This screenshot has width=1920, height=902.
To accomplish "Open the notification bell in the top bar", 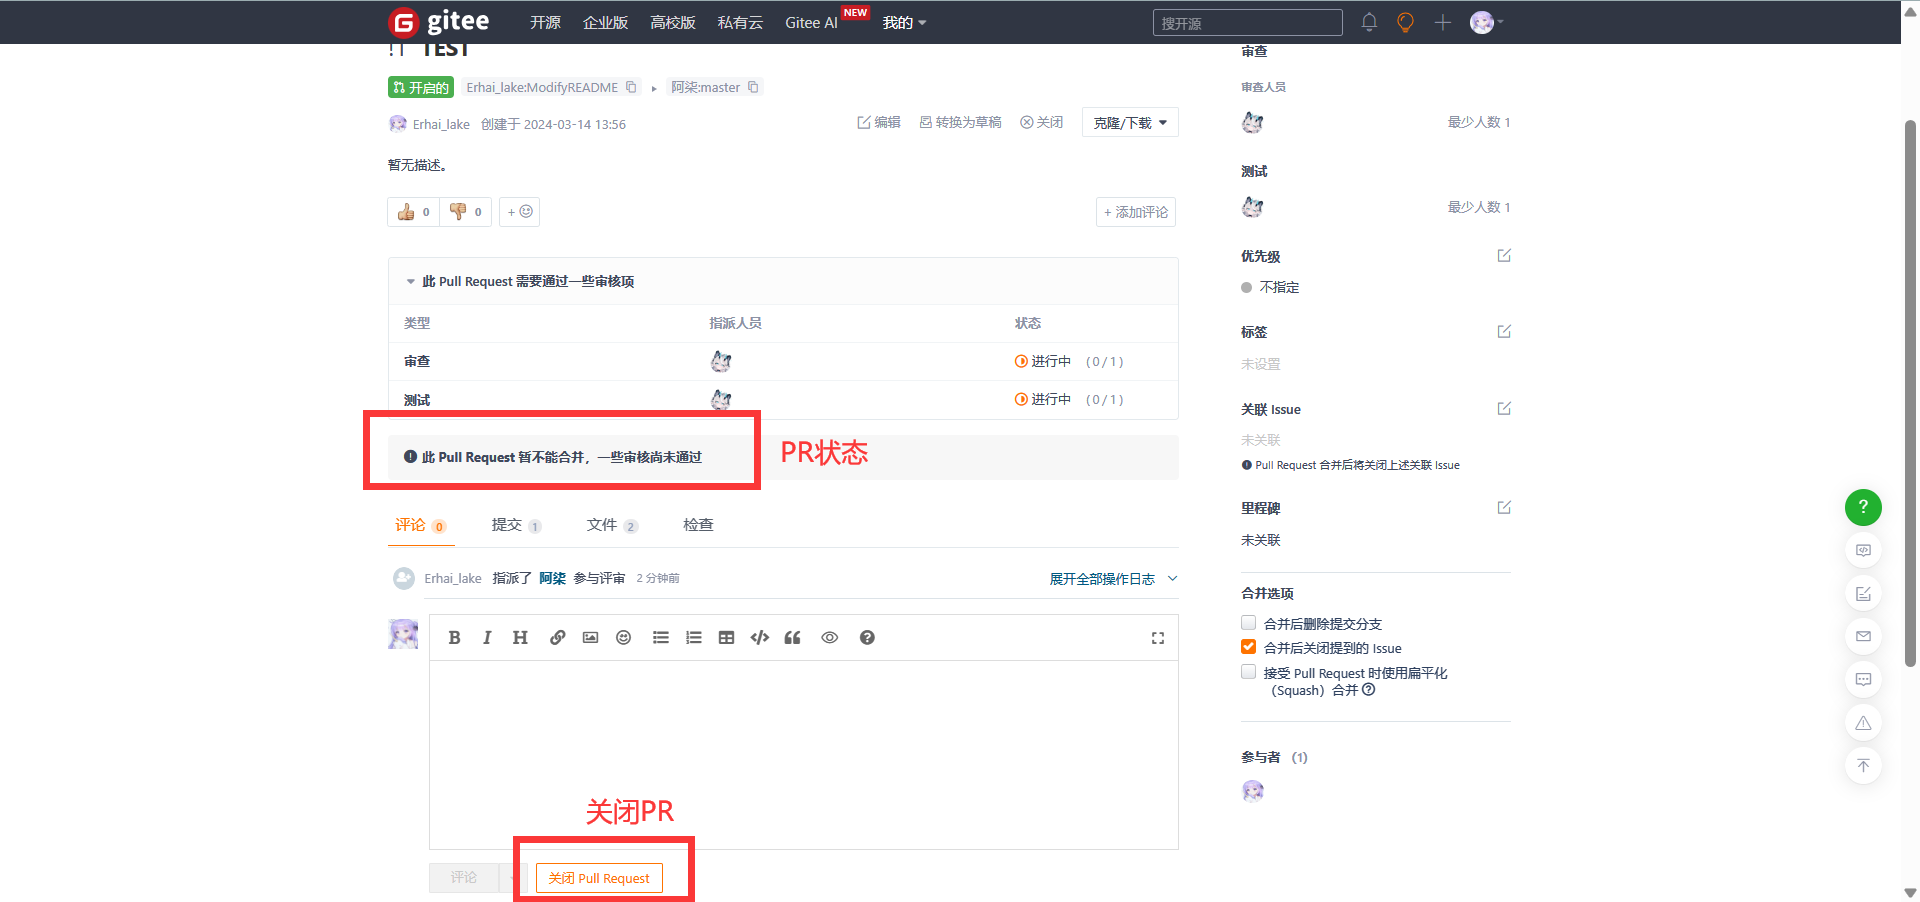I will pos(1369,22).
